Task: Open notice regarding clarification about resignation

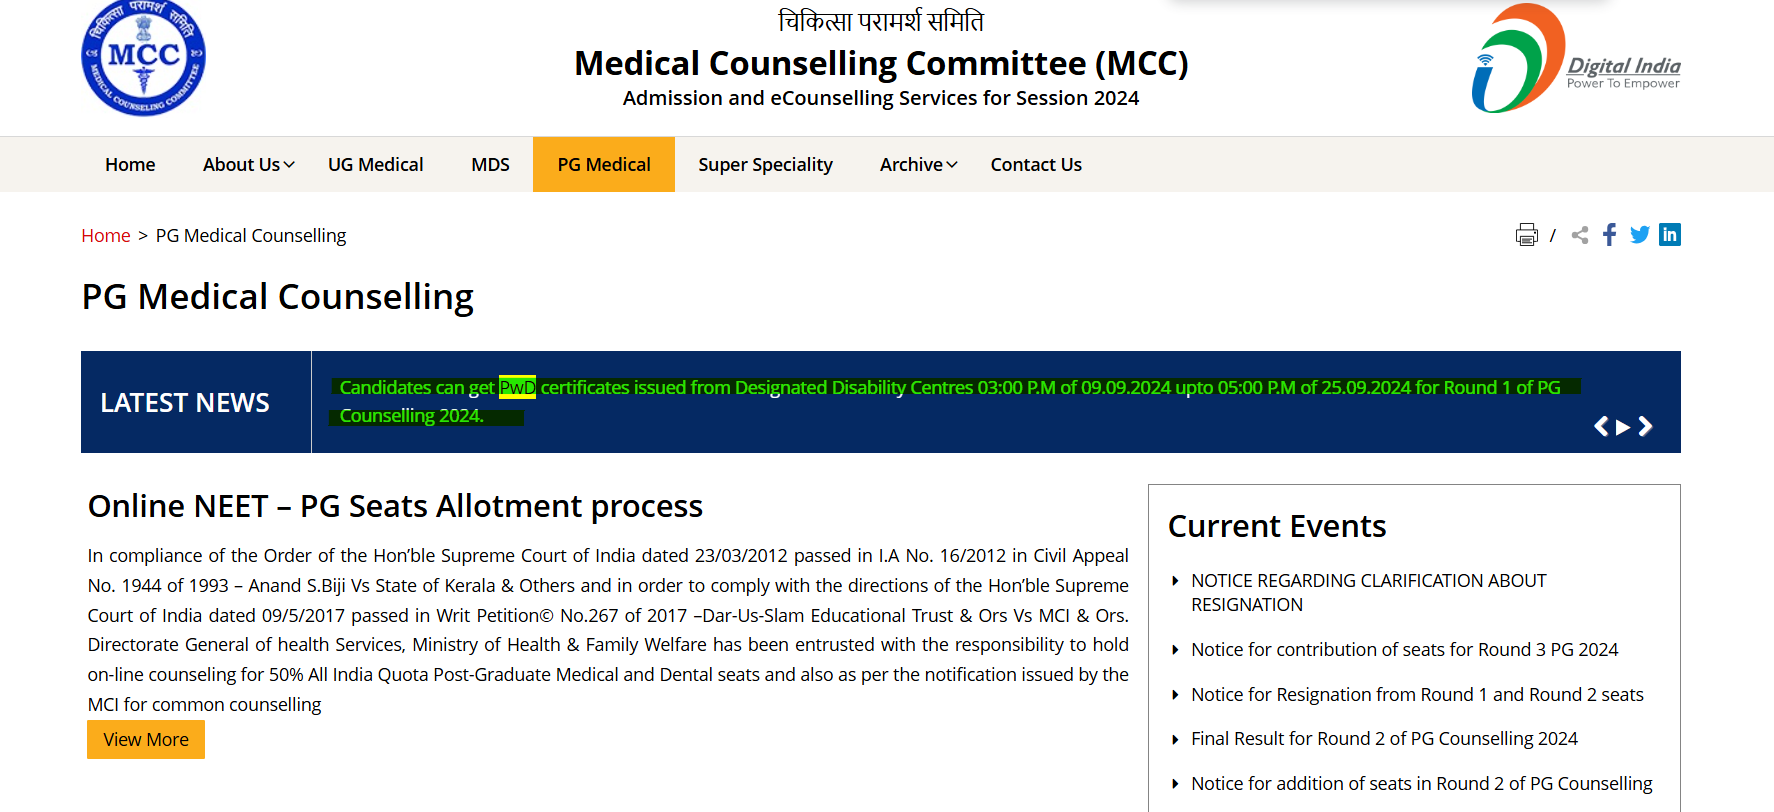Action: coord(1367,593)
